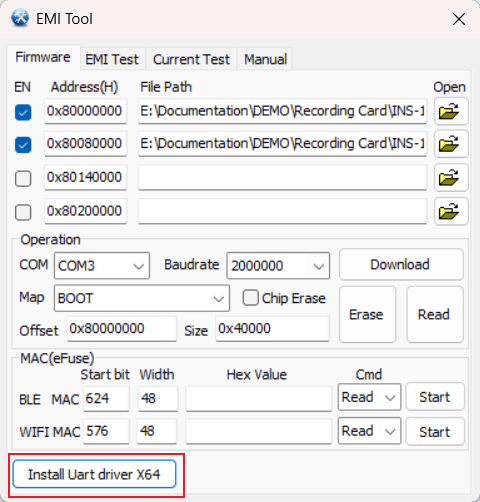Click the WIFI MAC Start bit field 576

(x=106, y=431)
